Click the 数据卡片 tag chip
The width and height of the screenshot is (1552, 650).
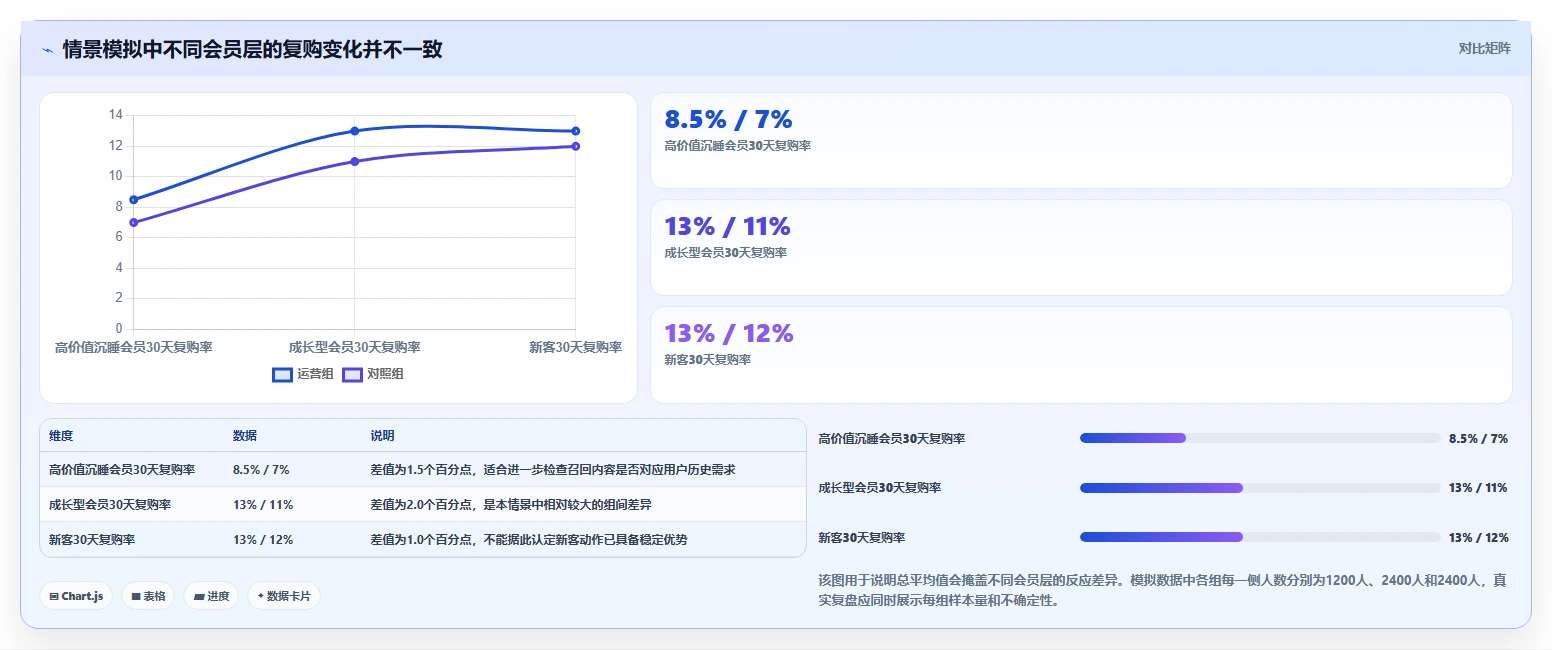(x=284, y=596)
